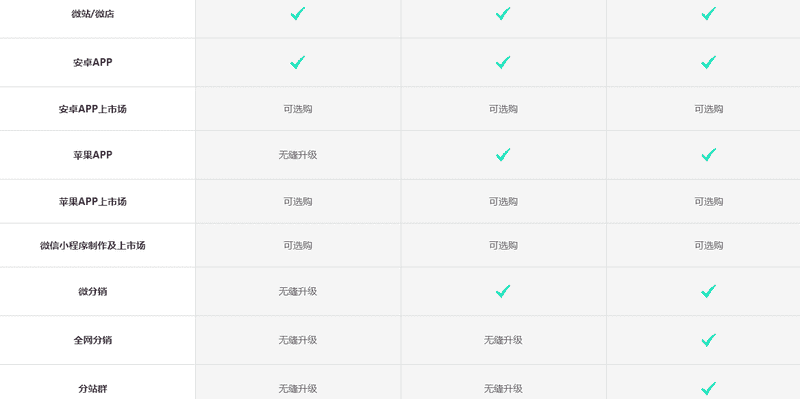800x399 pixels.
Task: Click 可选购 in middle column for 苹果APP上市场
Action: pyautogui.click(x=503, y=202)
